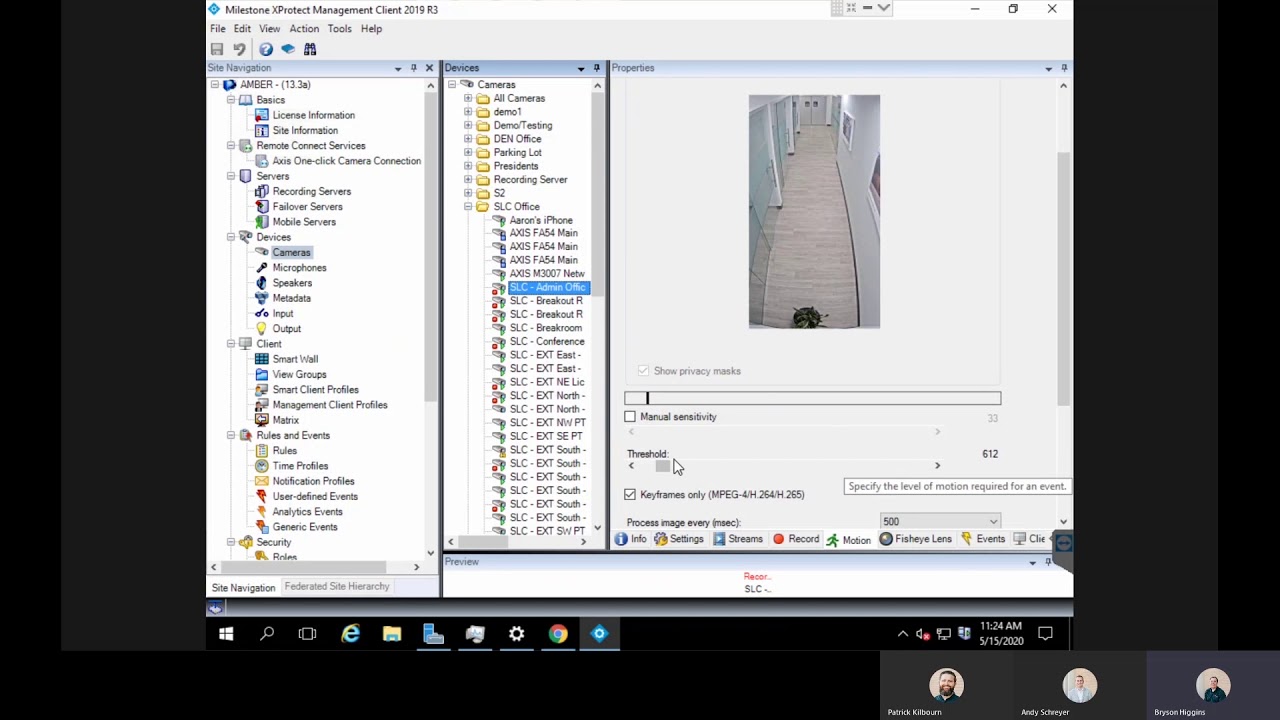Select the Output lightbulb icon

click(x=262, y=329)
